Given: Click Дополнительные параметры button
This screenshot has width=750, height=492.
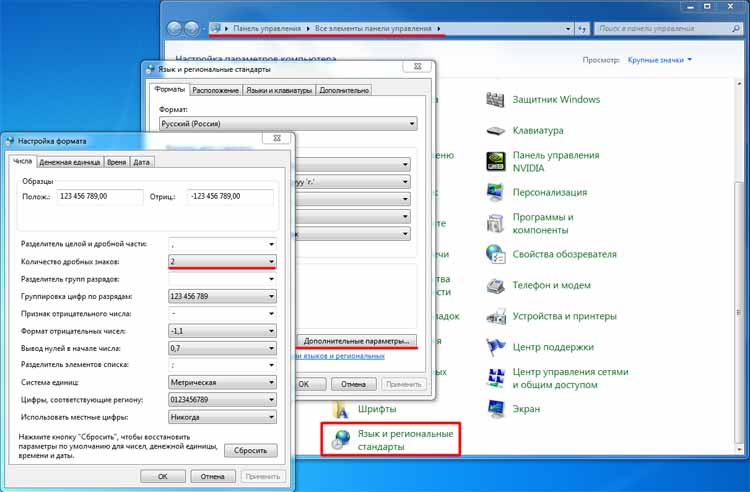Looking at the screenshot, I should (x=356, y=341).
